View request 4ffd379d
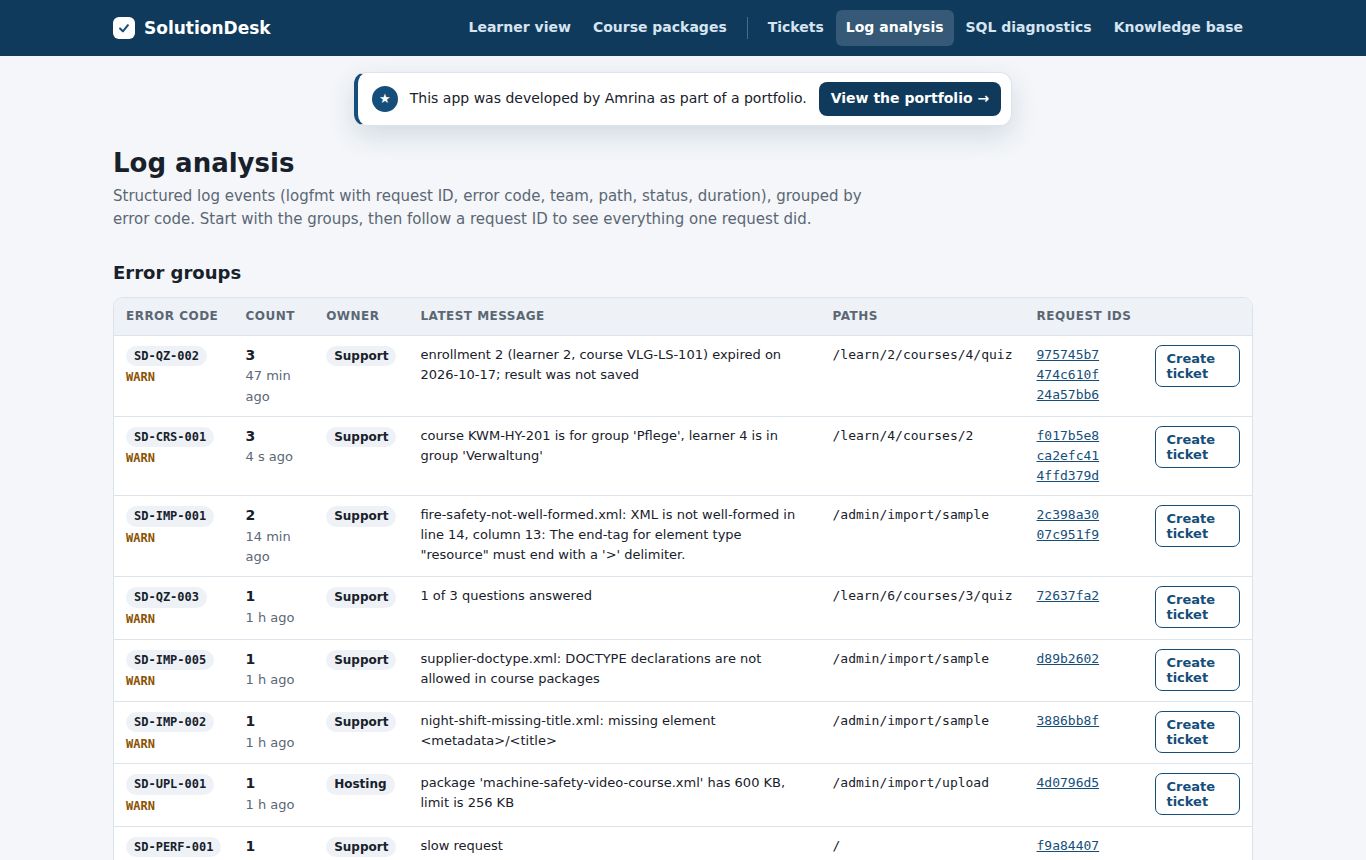 pyautogui.click(x=1068, y=476)
